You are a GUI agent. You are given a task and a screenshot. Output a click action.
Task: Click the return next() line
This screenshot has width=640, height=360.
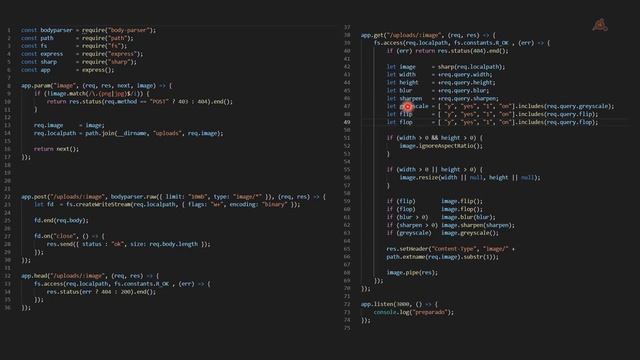pos(56,149)
